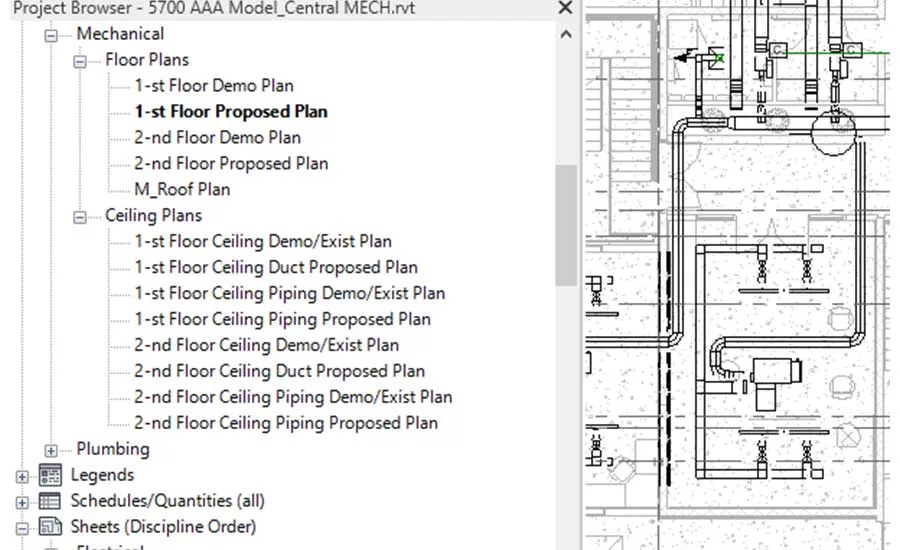The width and height of the screenshot is (900, 550).
Task: Open 1-st Floor Ceiling Demo/Exist Plan
Action: point(263,241)
